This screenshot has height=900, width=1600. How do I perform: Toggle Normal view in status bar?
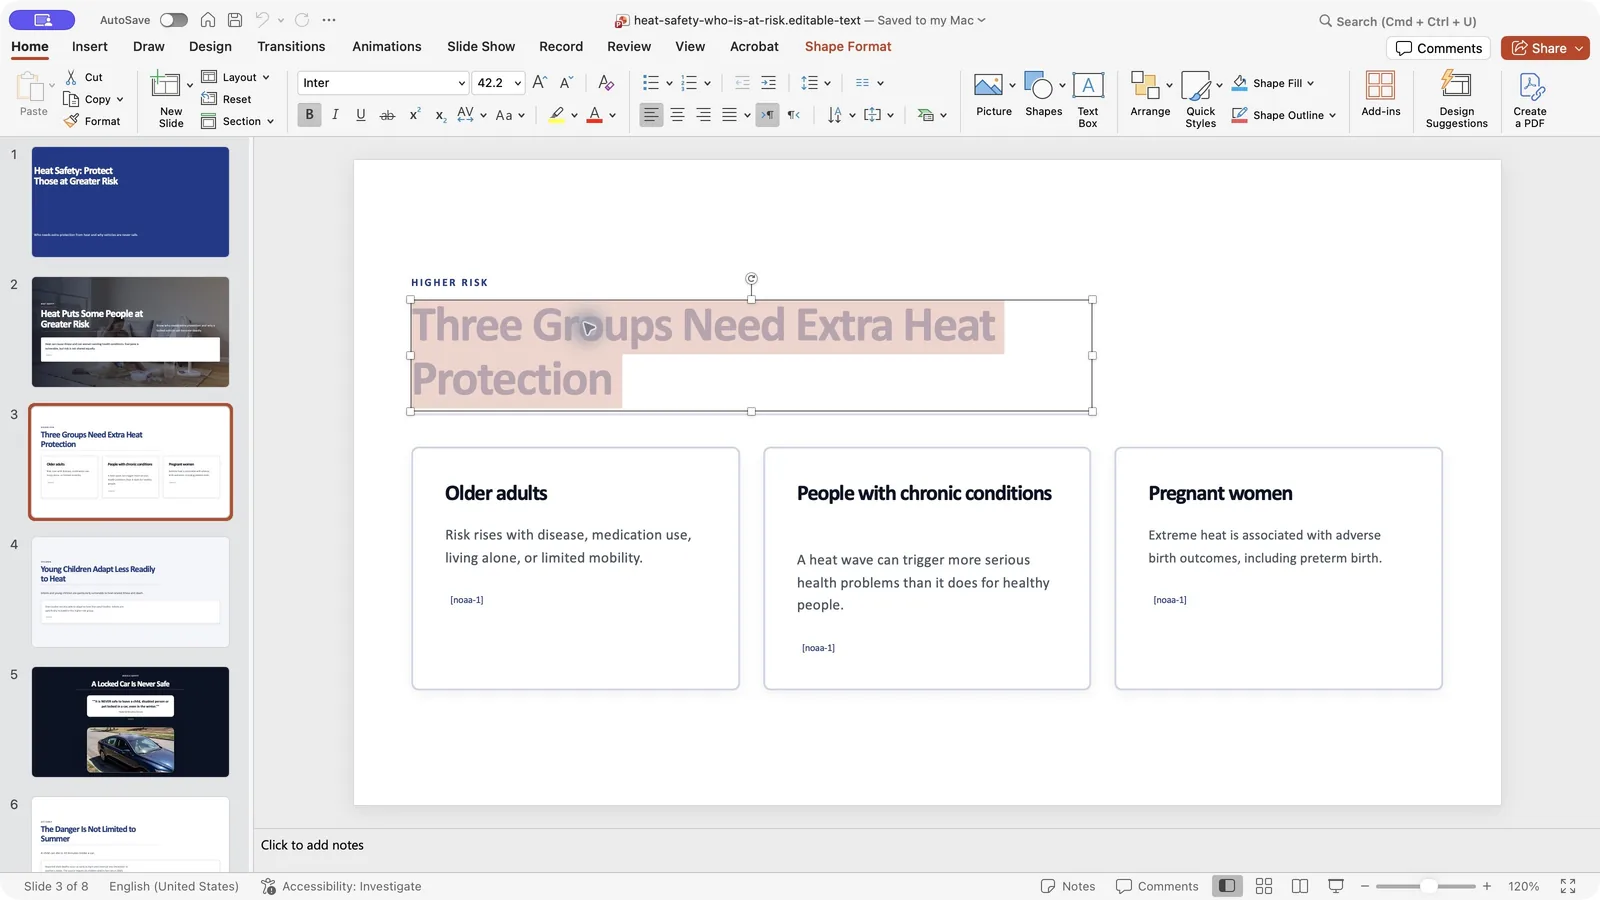point(1227,886)
